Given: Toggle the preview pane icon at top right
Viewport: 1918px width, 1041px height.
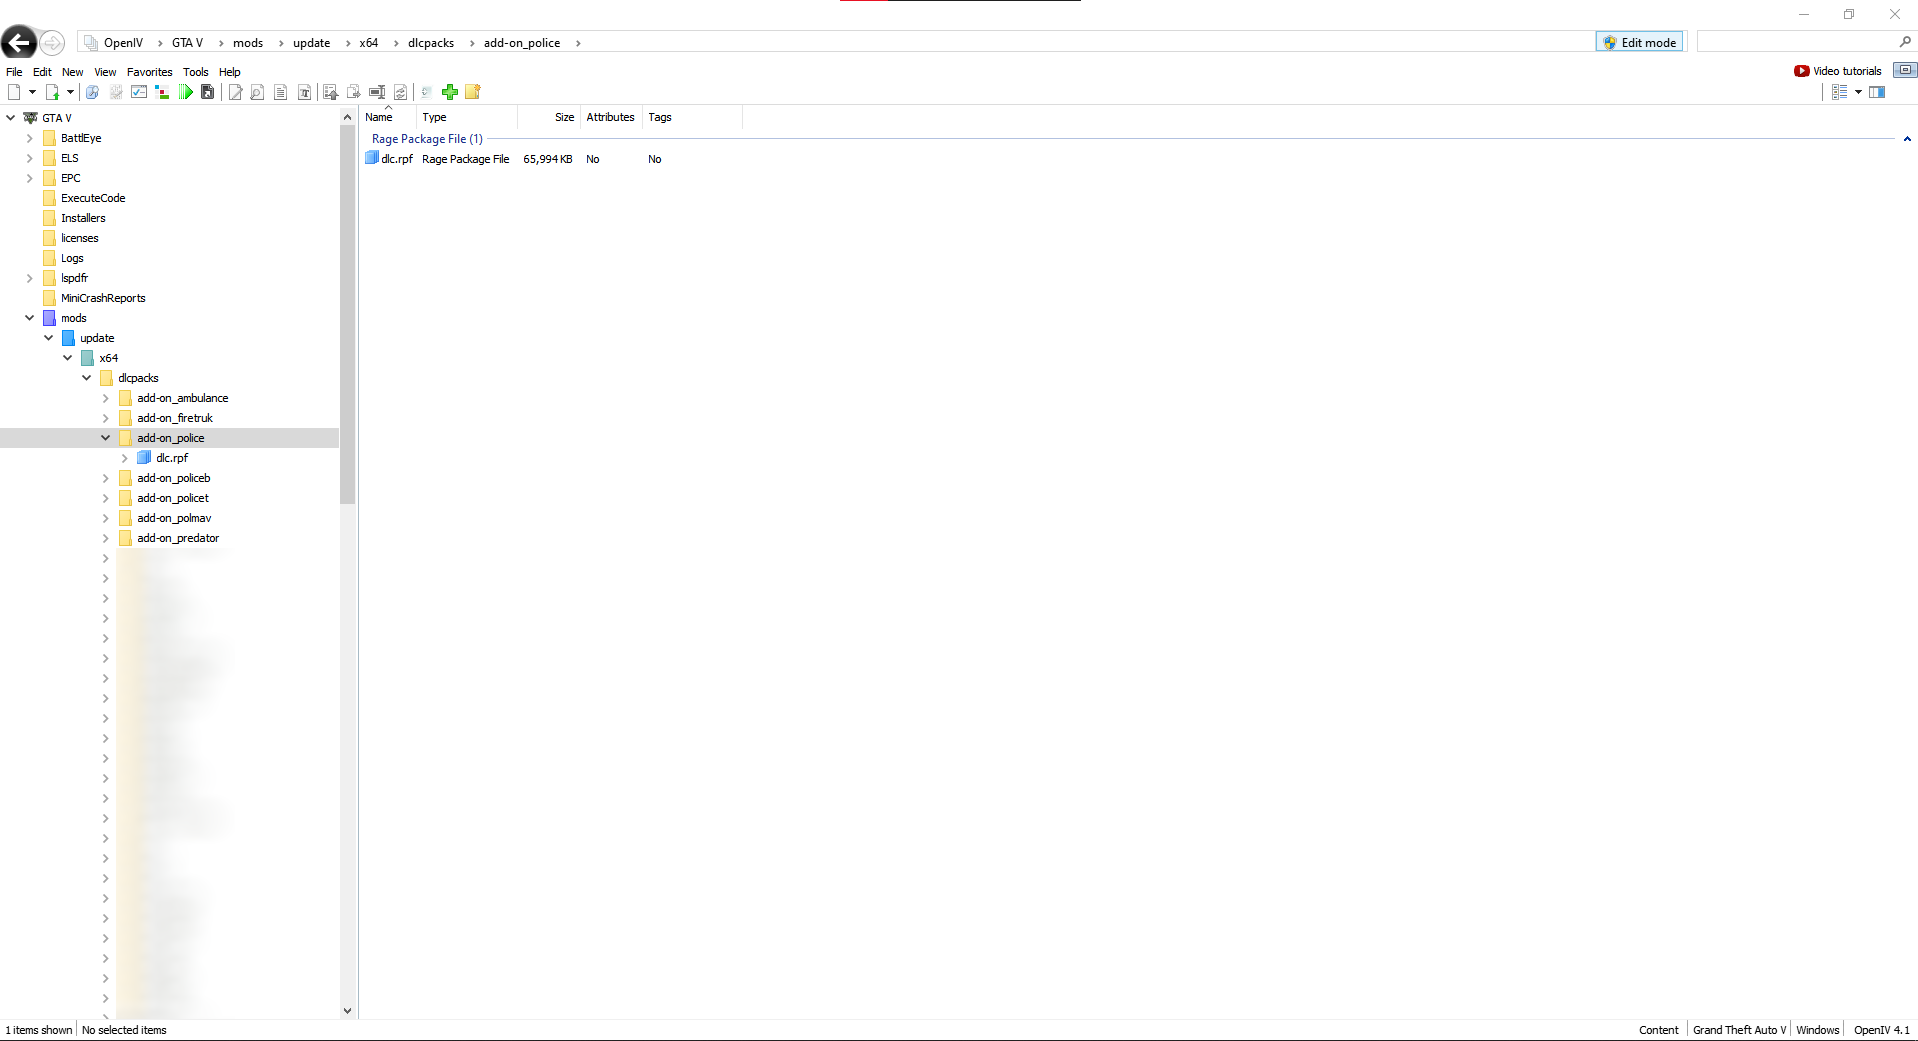Looking at the screenshot, I should point(1877,92).
